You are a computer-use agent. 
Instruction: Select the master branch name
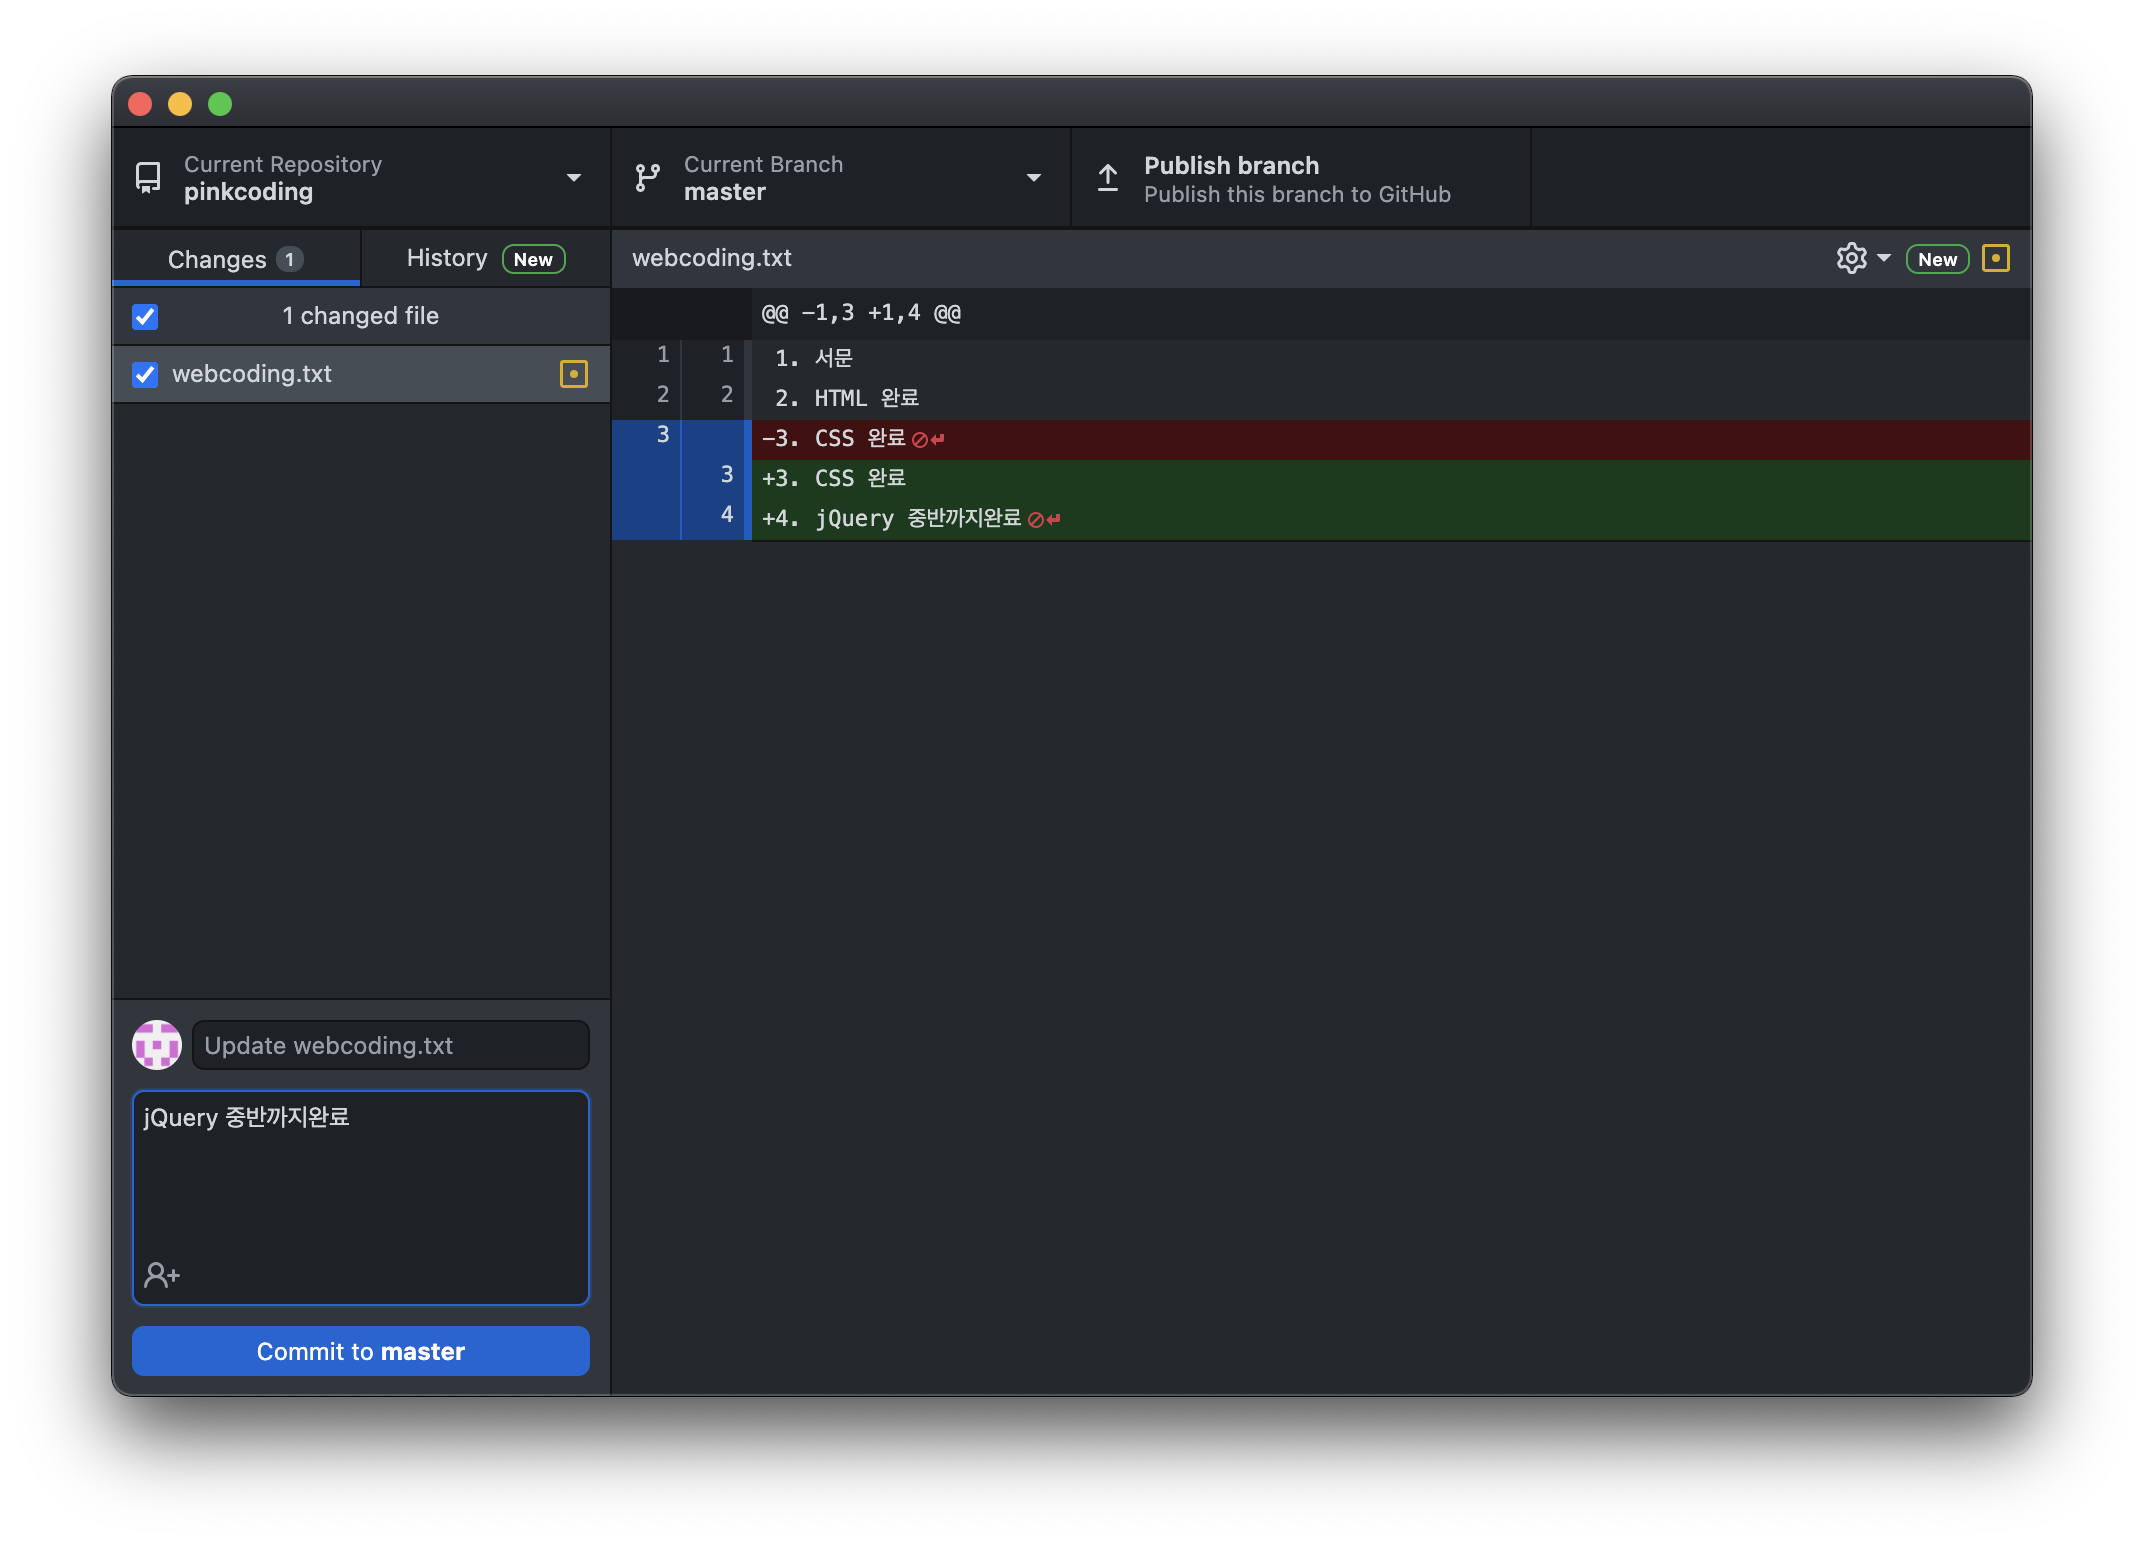(725, 192)
